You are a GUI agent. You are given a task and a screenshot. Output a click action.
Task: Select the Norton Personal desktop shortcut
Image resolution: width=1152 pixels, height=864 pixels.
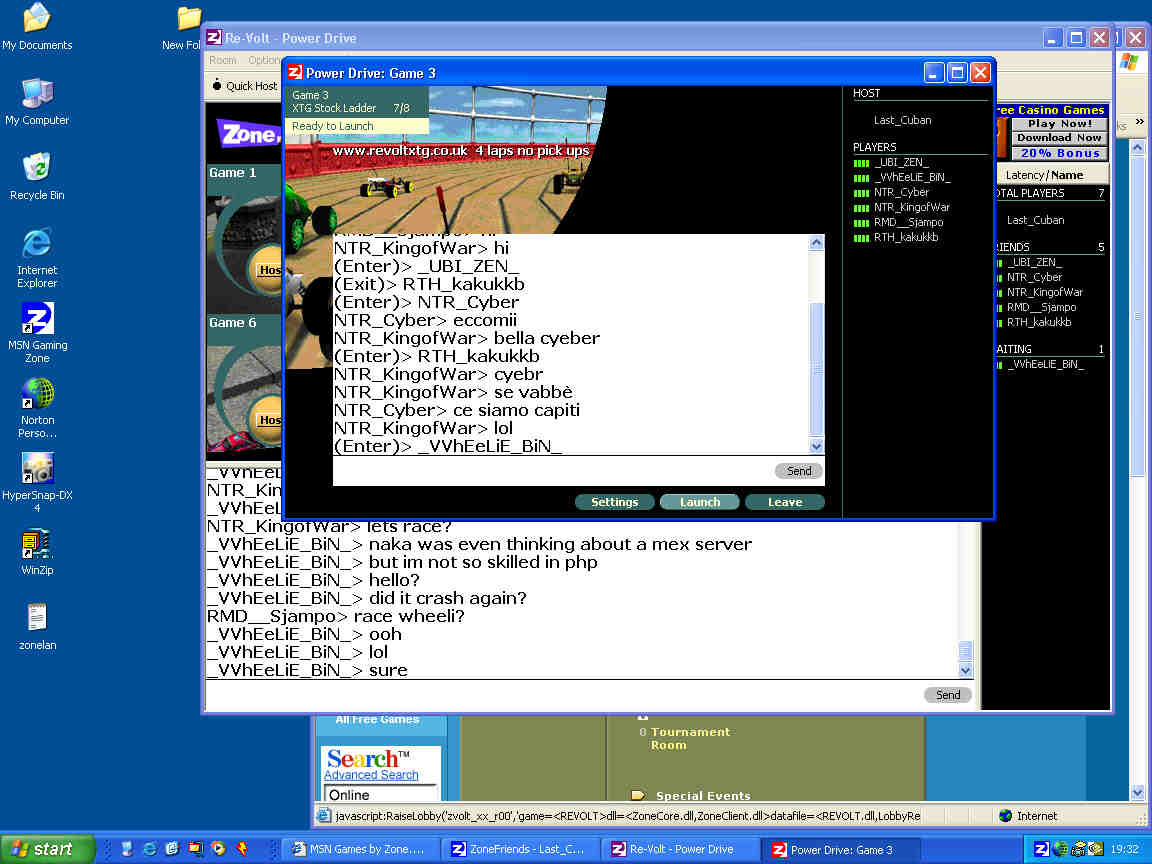coord(37,408)
